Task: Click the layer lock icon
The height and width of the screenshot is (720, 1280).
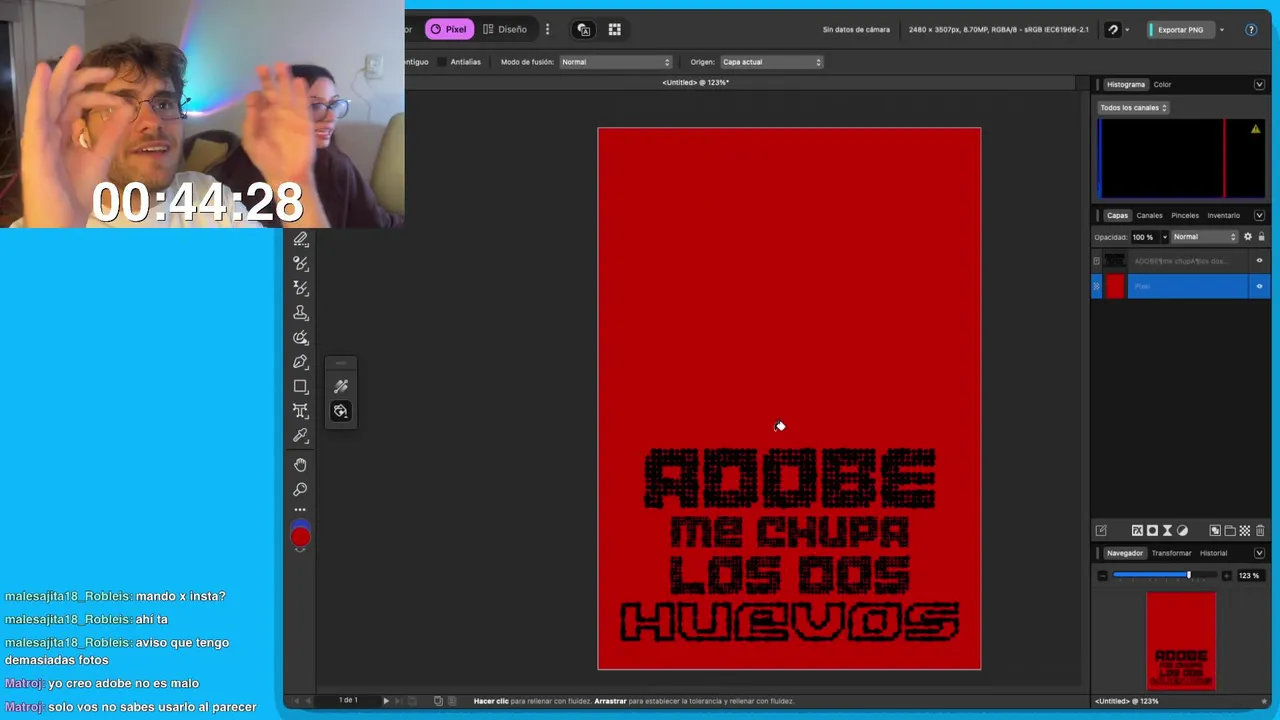Action: pos(1261,237)
